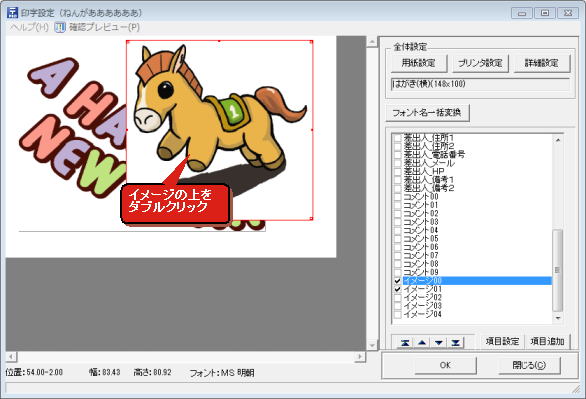Check the 差出人_住所2 checkbox
This screenshot has width=586, height=399.
tap(397, 146)
